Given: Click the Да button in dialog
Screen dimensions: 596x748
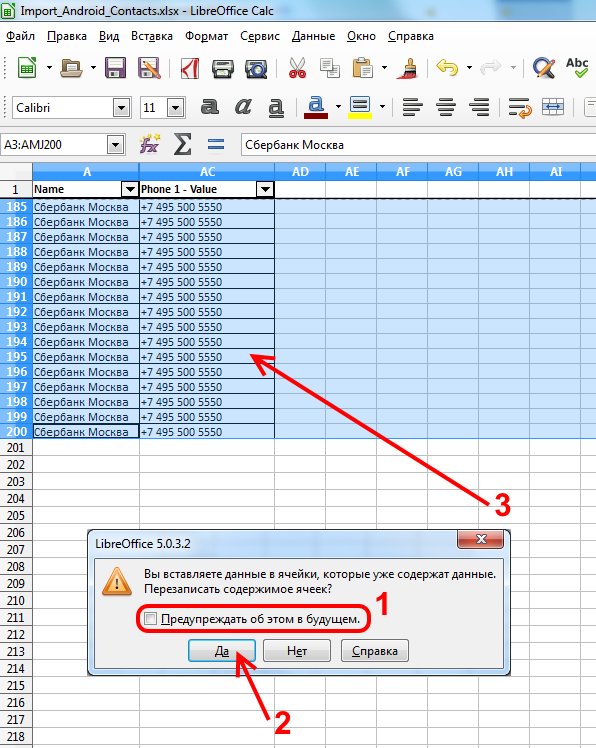Looking at the screenshot, I should click(222, 651).
